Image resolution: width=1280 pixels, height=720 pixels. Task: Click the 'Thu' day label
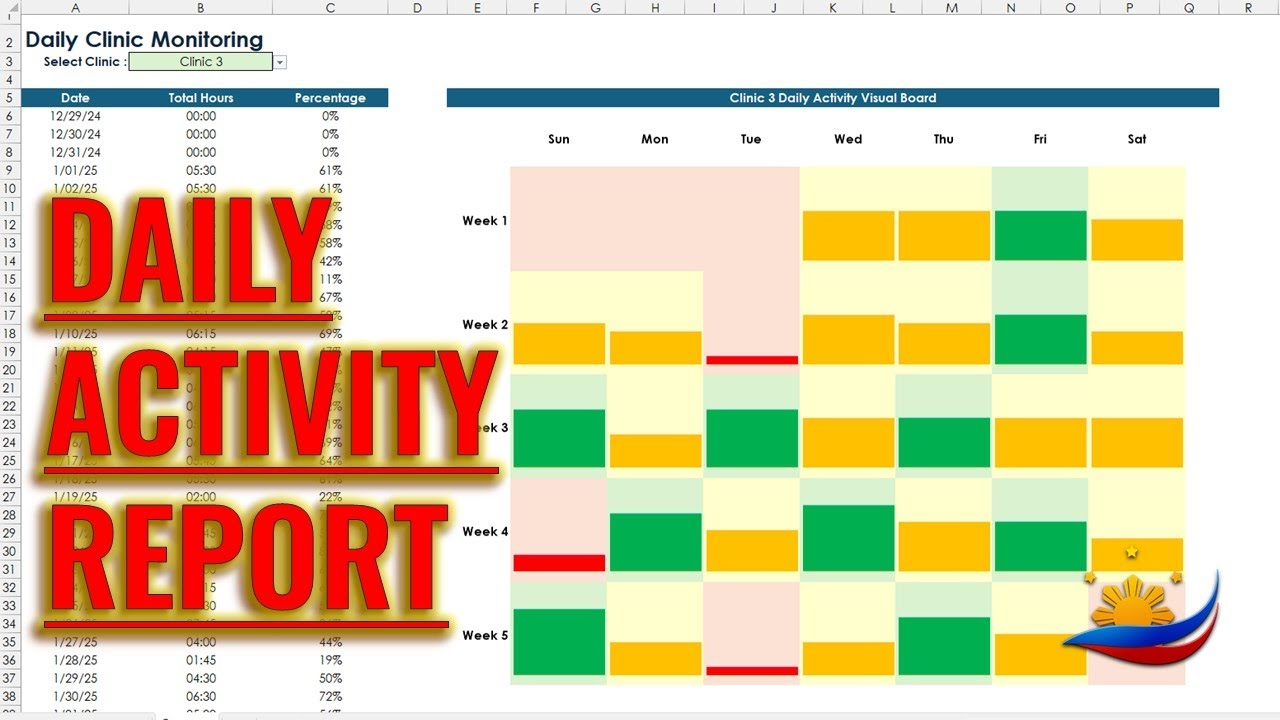pyautogui.click(x=944, y=139)
